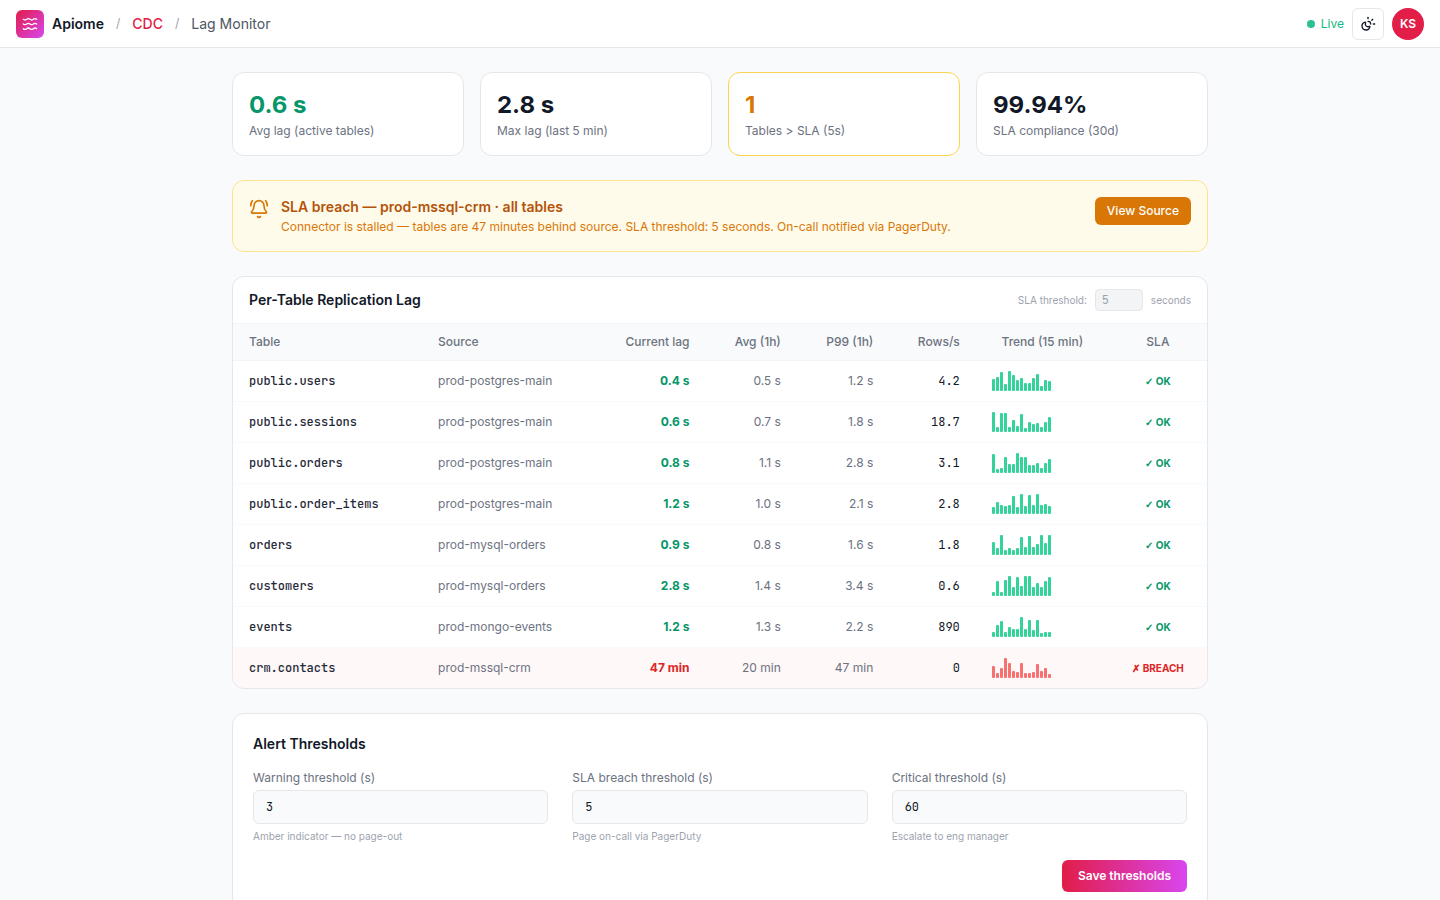Sort by the Table column header

pos(264,342)
